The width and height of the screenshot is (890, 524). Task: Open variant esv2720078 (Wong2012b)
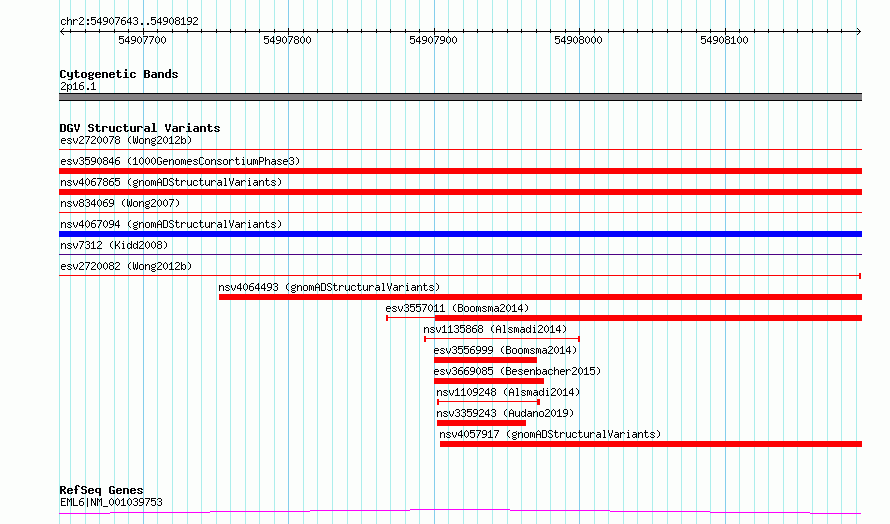tap(126, 140)
